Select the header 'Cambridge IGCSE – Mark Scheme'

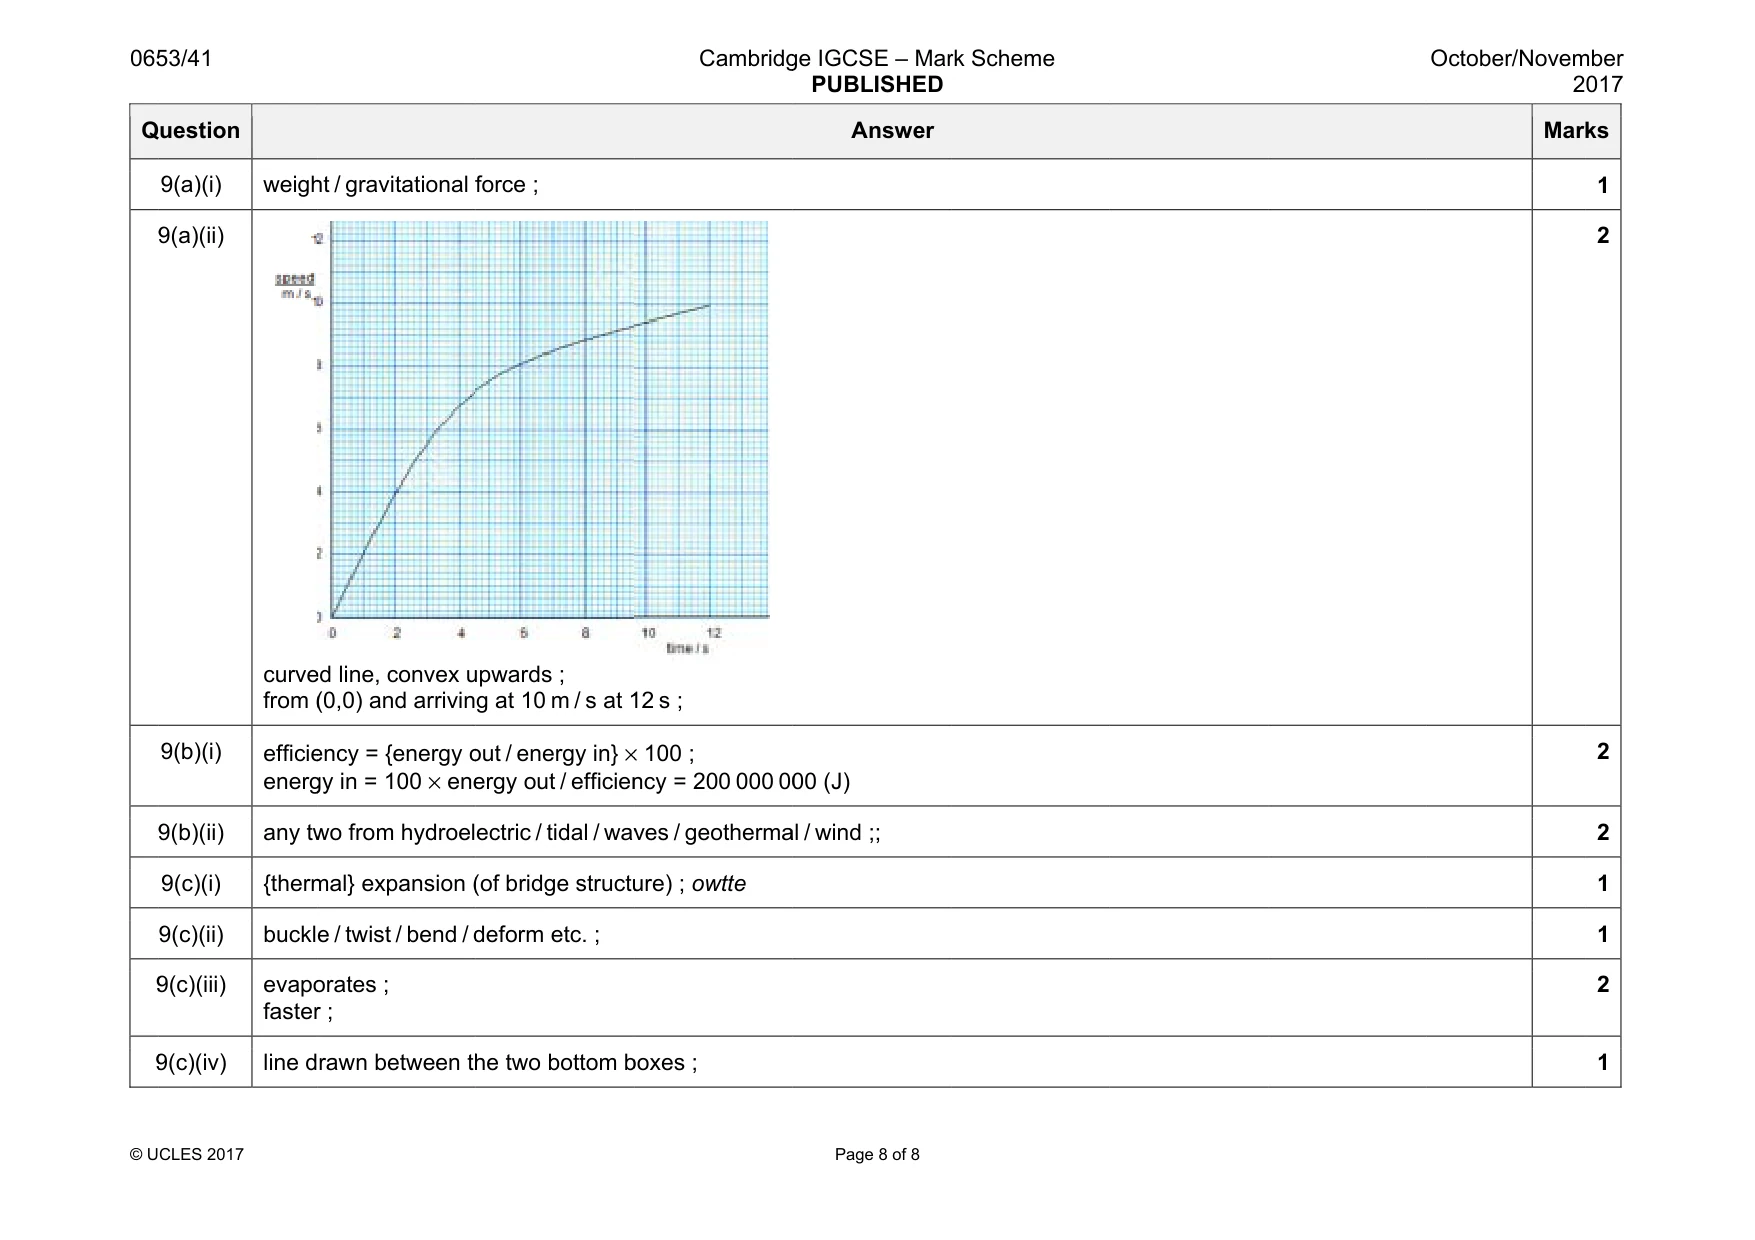(x=876, y=59)
